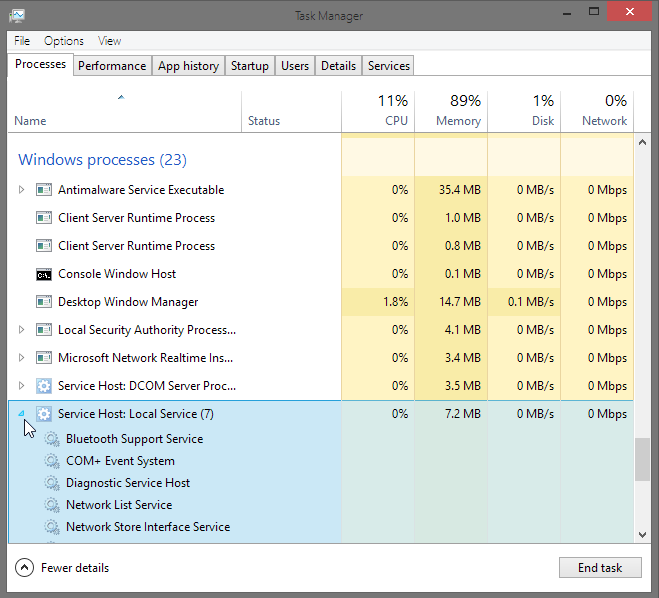The height and width of the screenshot is (598, 659).
Task: Sort by the Name column header
Action: pyautogui.click(x=124, y=111)
